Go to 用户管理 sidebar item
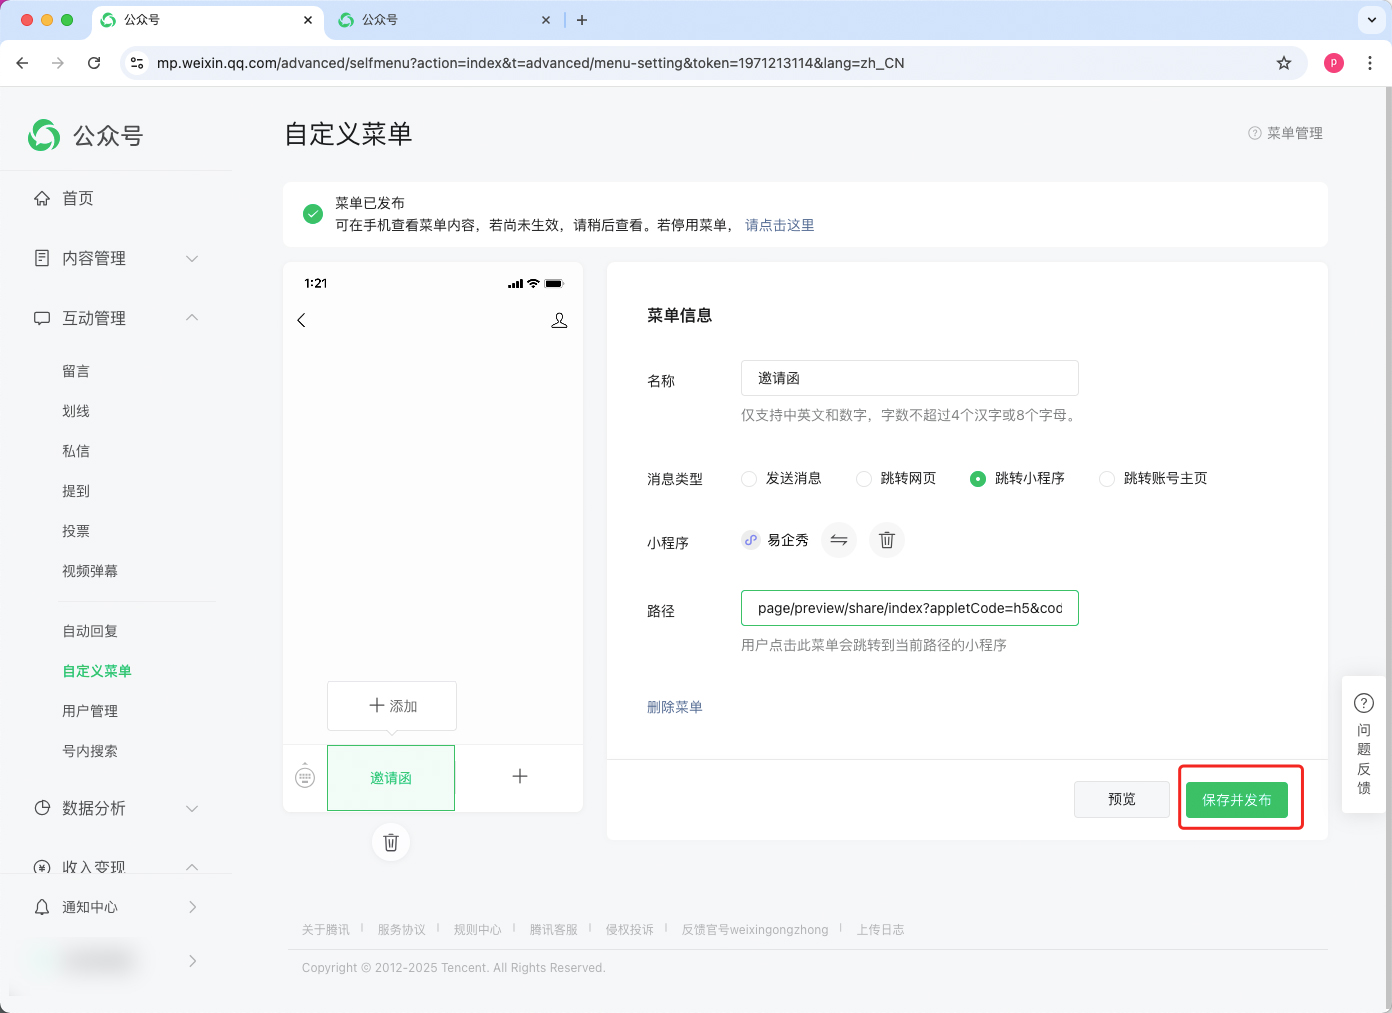 (90, 711)
